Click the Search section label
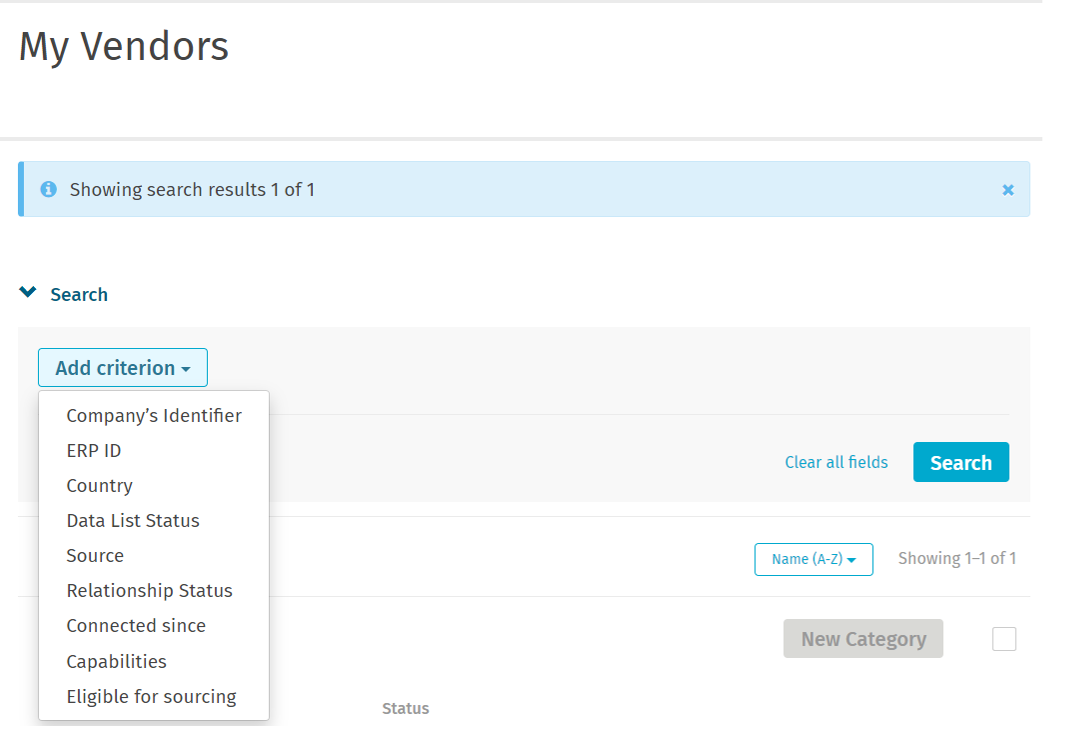This screenshot has height=731, width=1066. click(79, 295)
